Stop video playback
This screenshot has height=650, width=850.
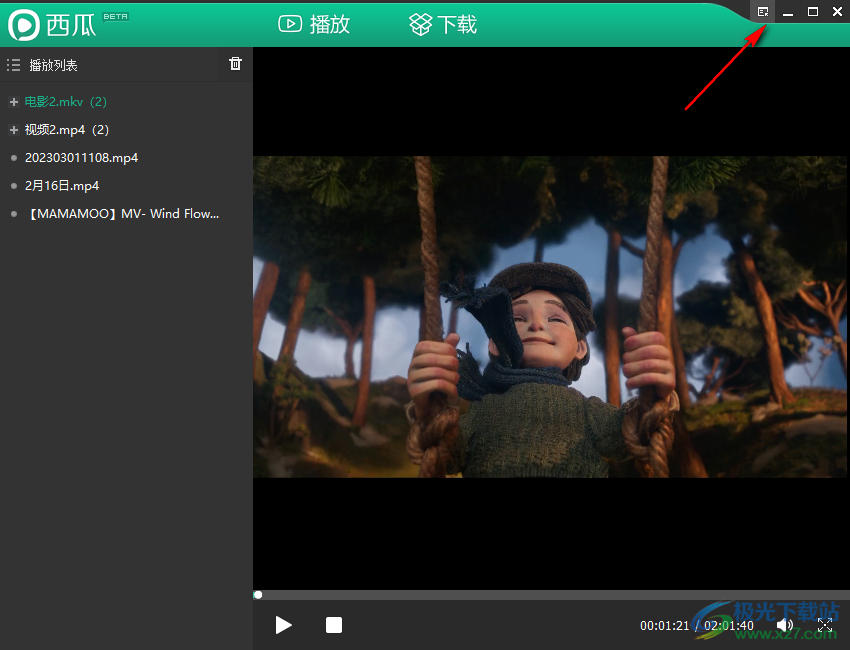click(334, 625)
